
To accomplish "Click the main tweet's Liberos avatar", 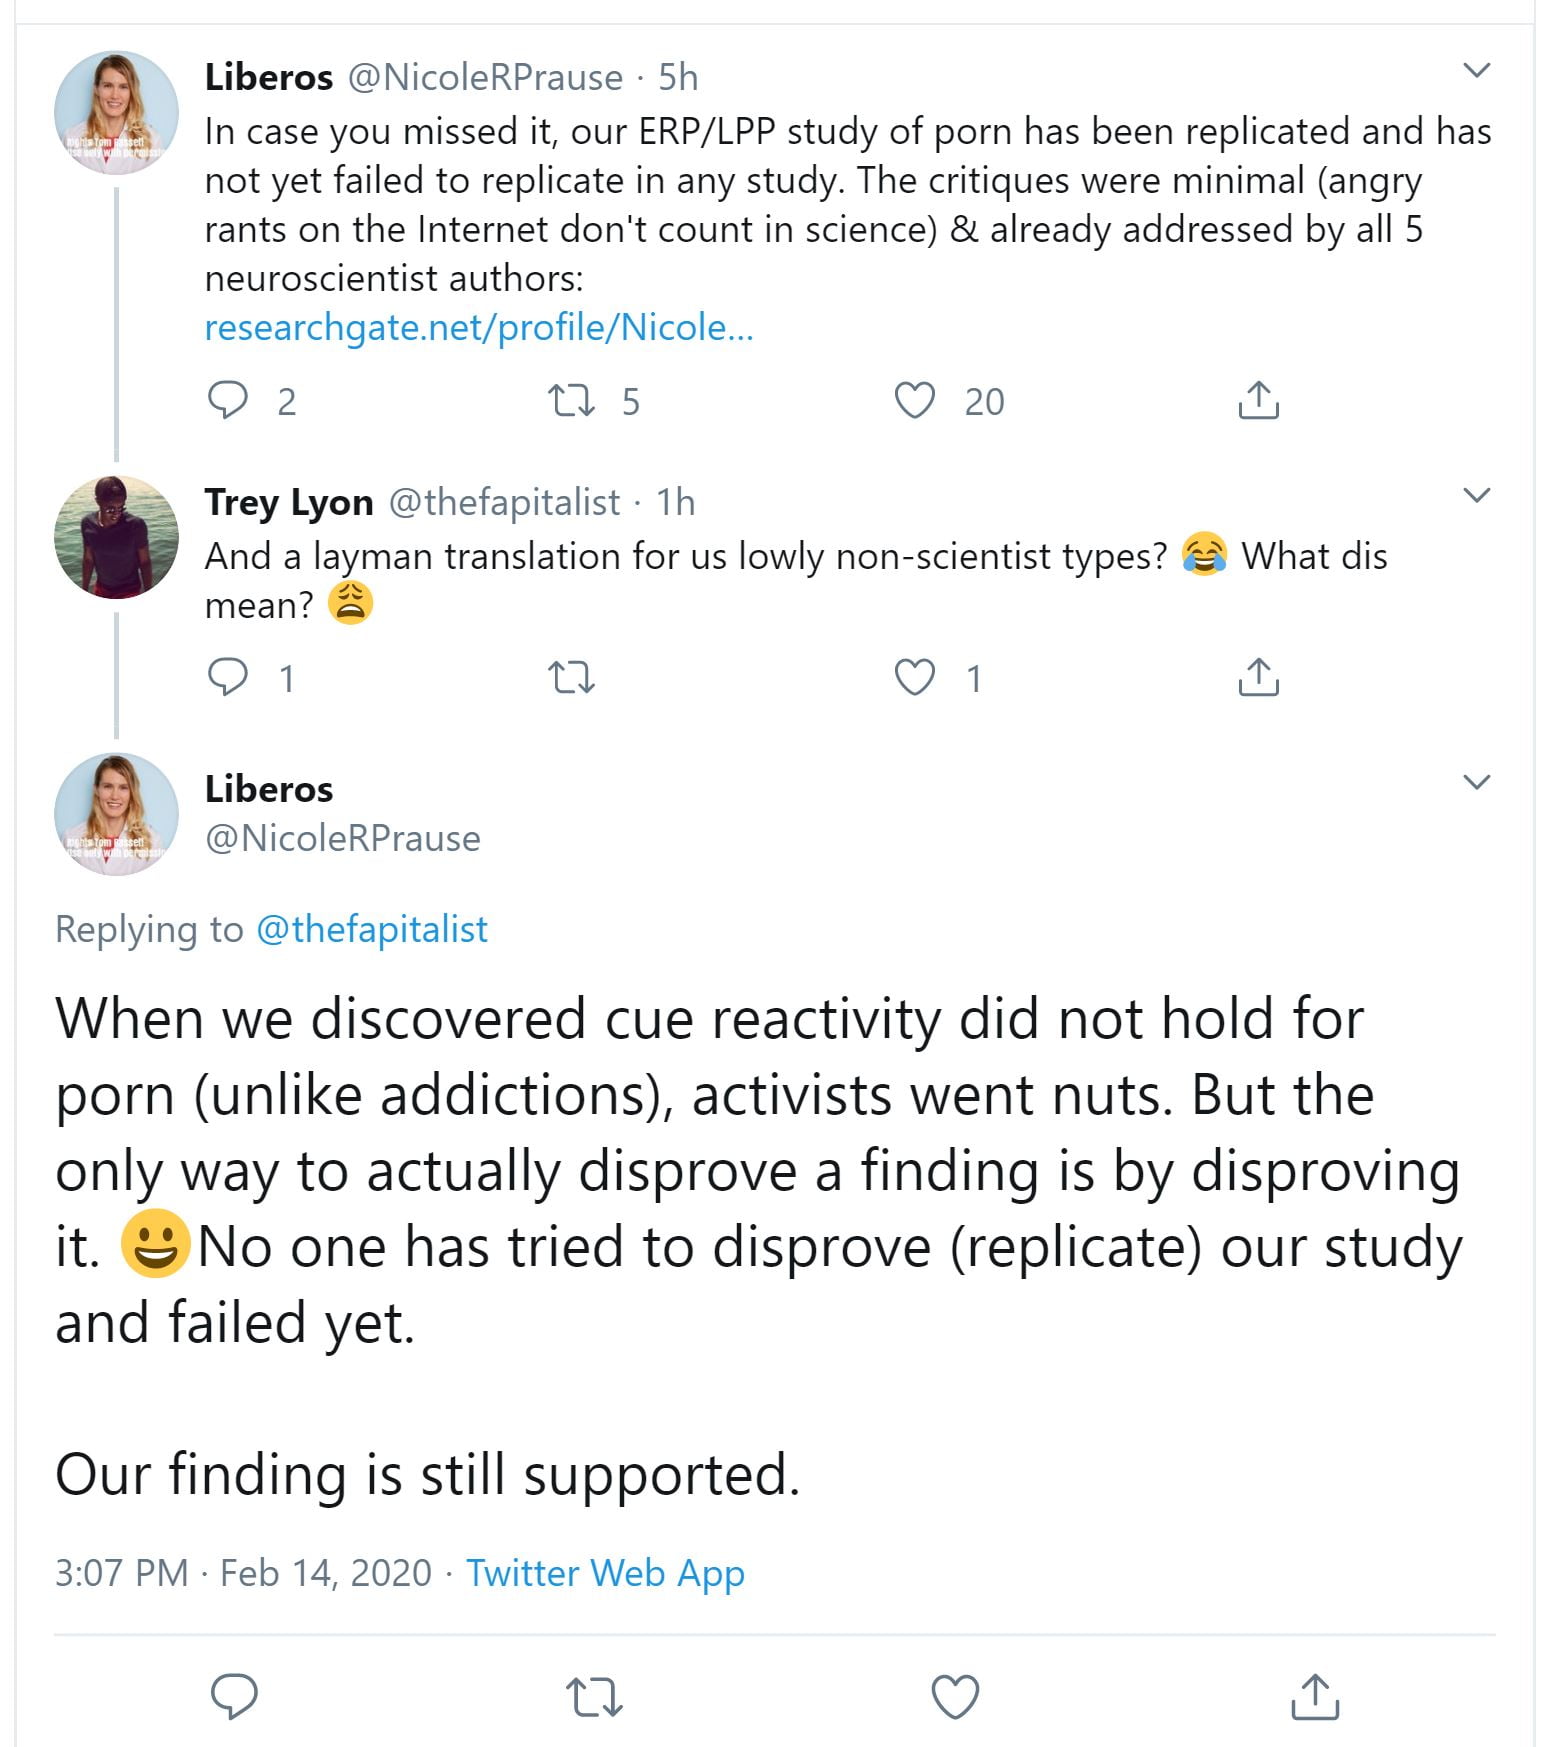I will 116,814.
